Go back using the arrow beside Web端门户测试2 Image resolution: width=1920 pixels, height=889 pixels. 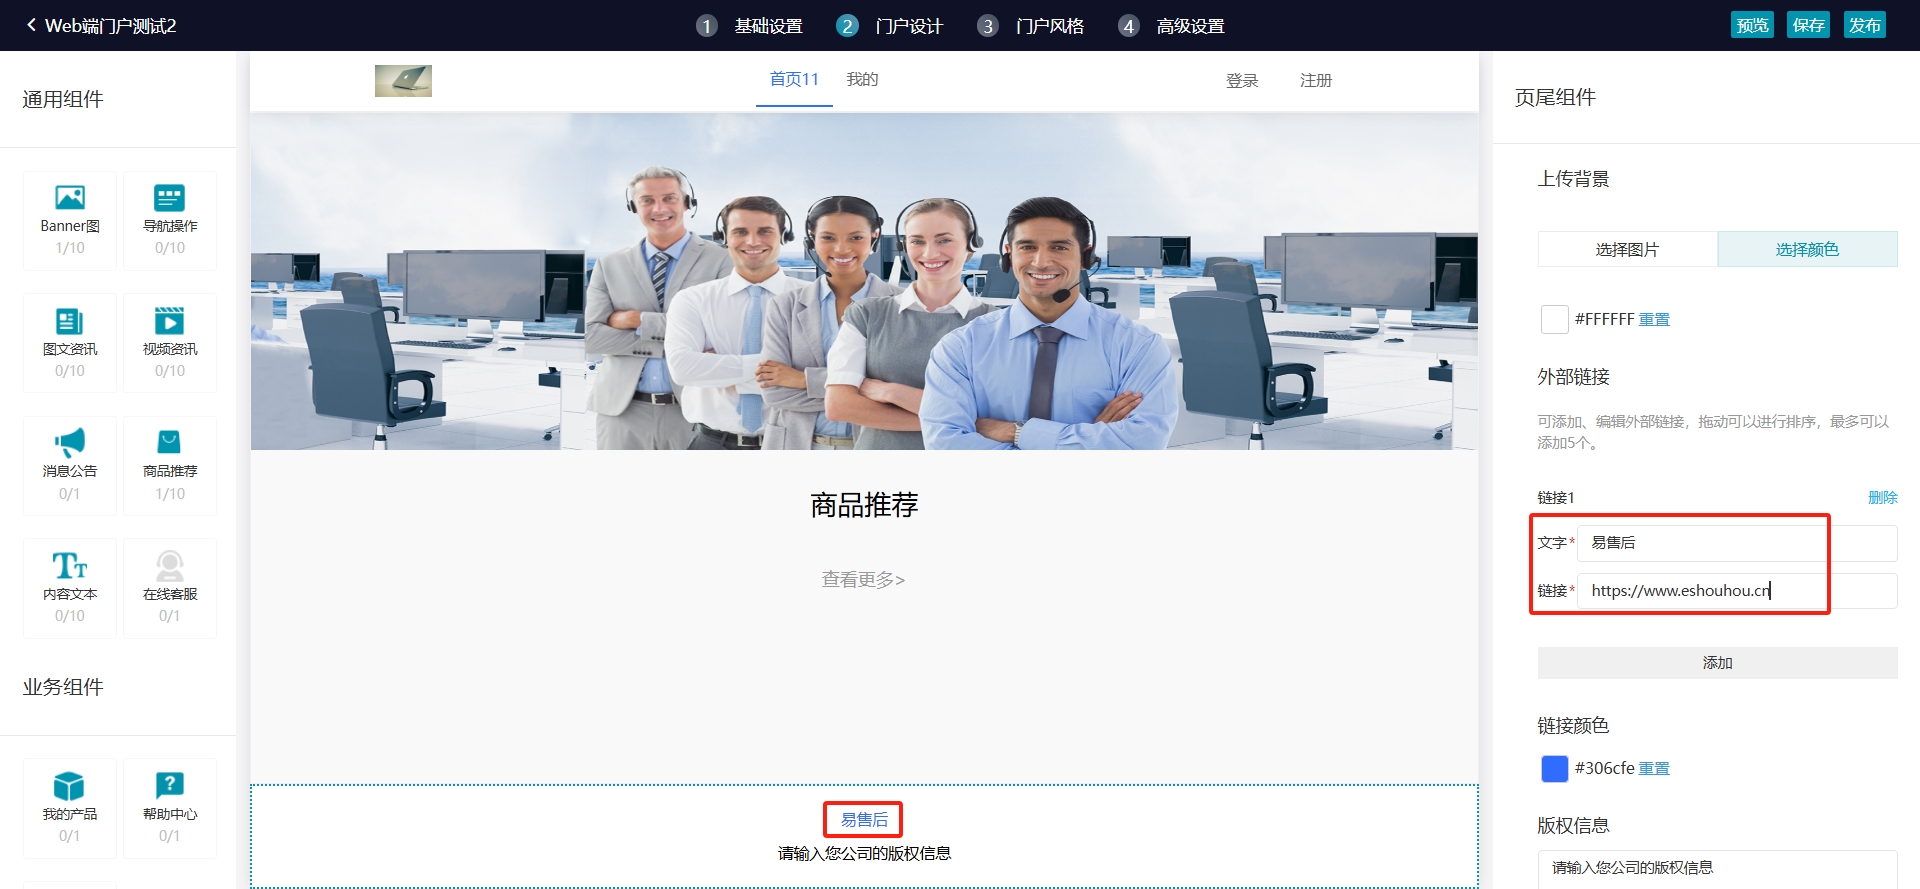[31, 25]
